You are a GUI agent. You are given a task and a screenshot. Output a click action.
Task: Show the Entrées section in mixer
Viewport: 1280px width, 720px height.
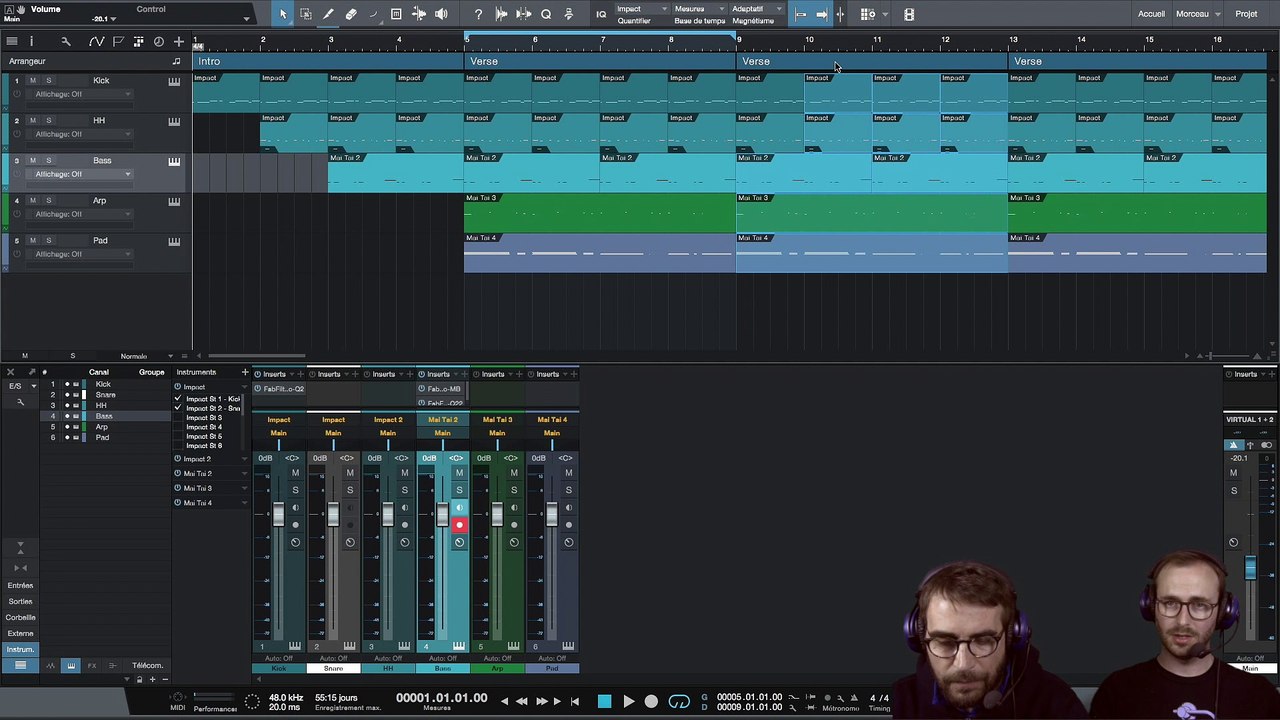[x=20, y=585]
